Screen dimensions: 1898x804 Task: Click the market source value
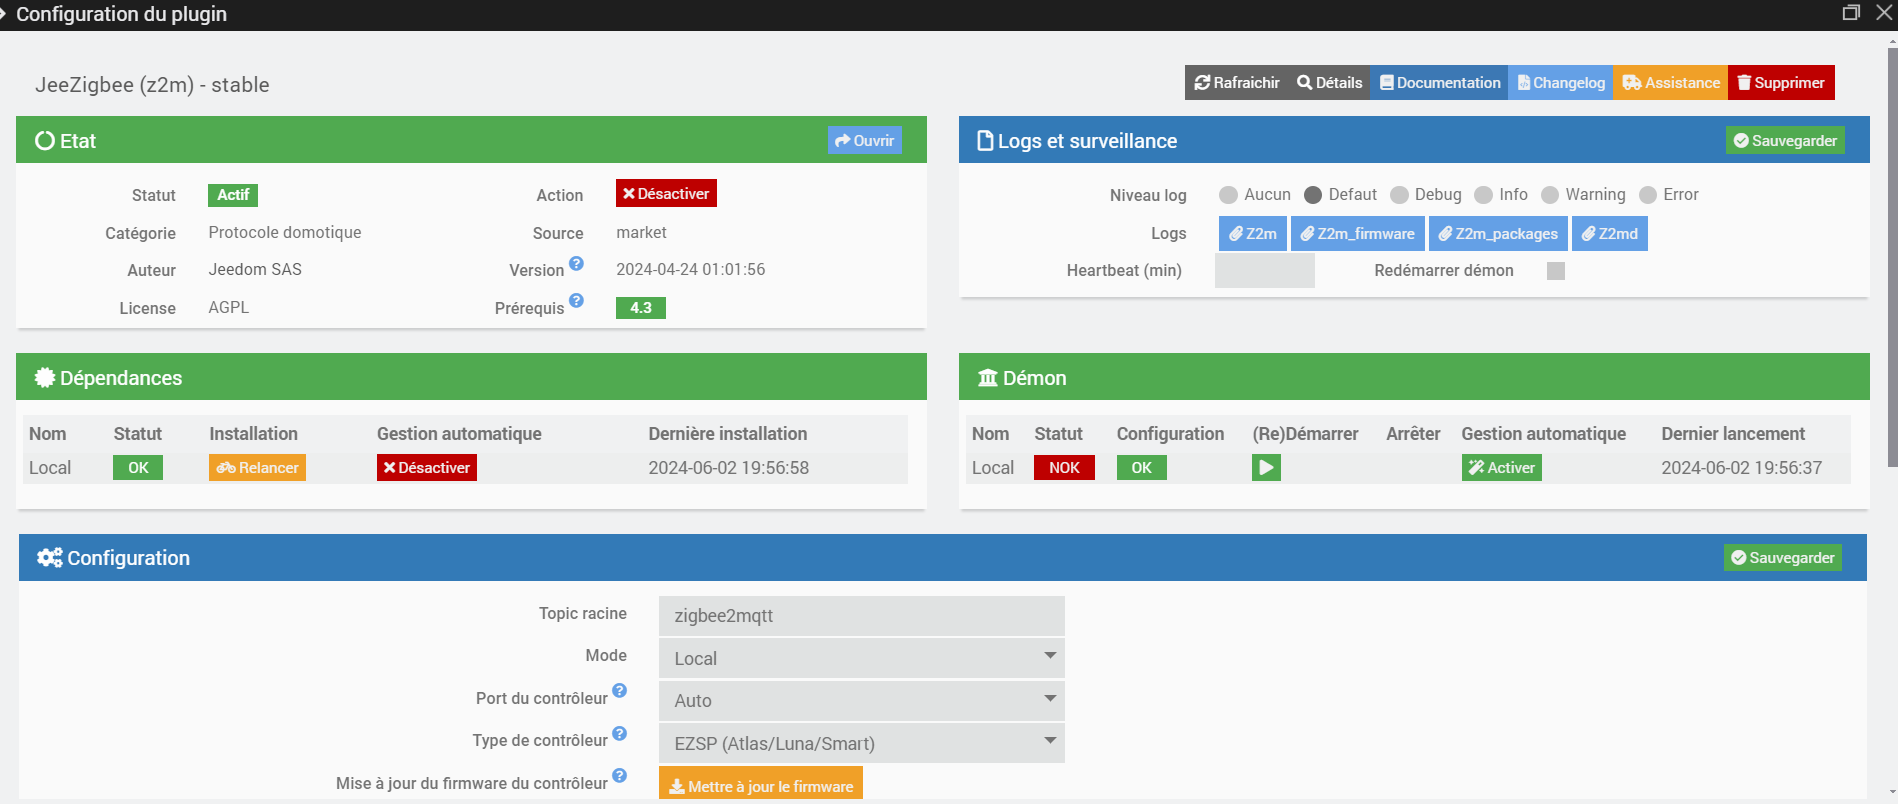pos(641,233)
